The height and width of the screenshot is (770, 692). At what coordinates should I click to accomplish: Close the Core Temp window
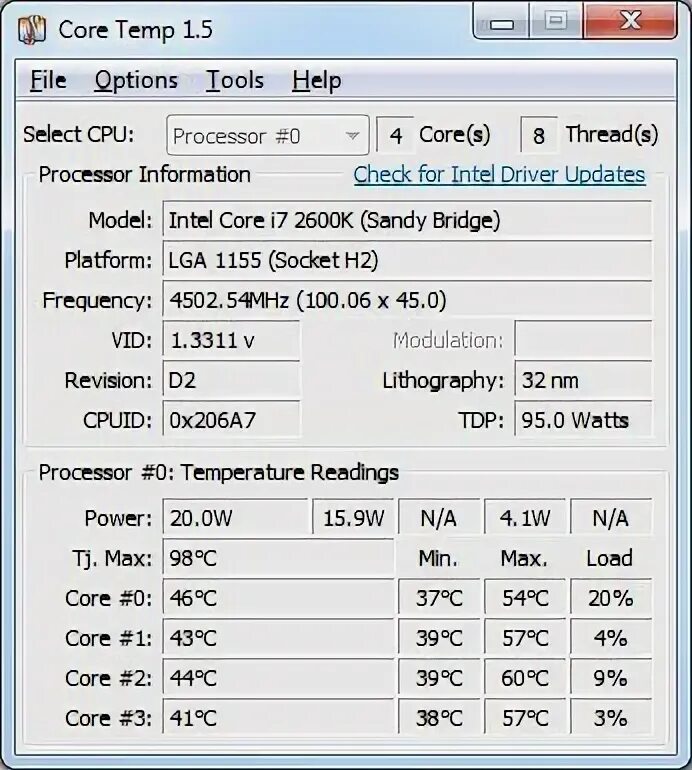click(630, 22)
